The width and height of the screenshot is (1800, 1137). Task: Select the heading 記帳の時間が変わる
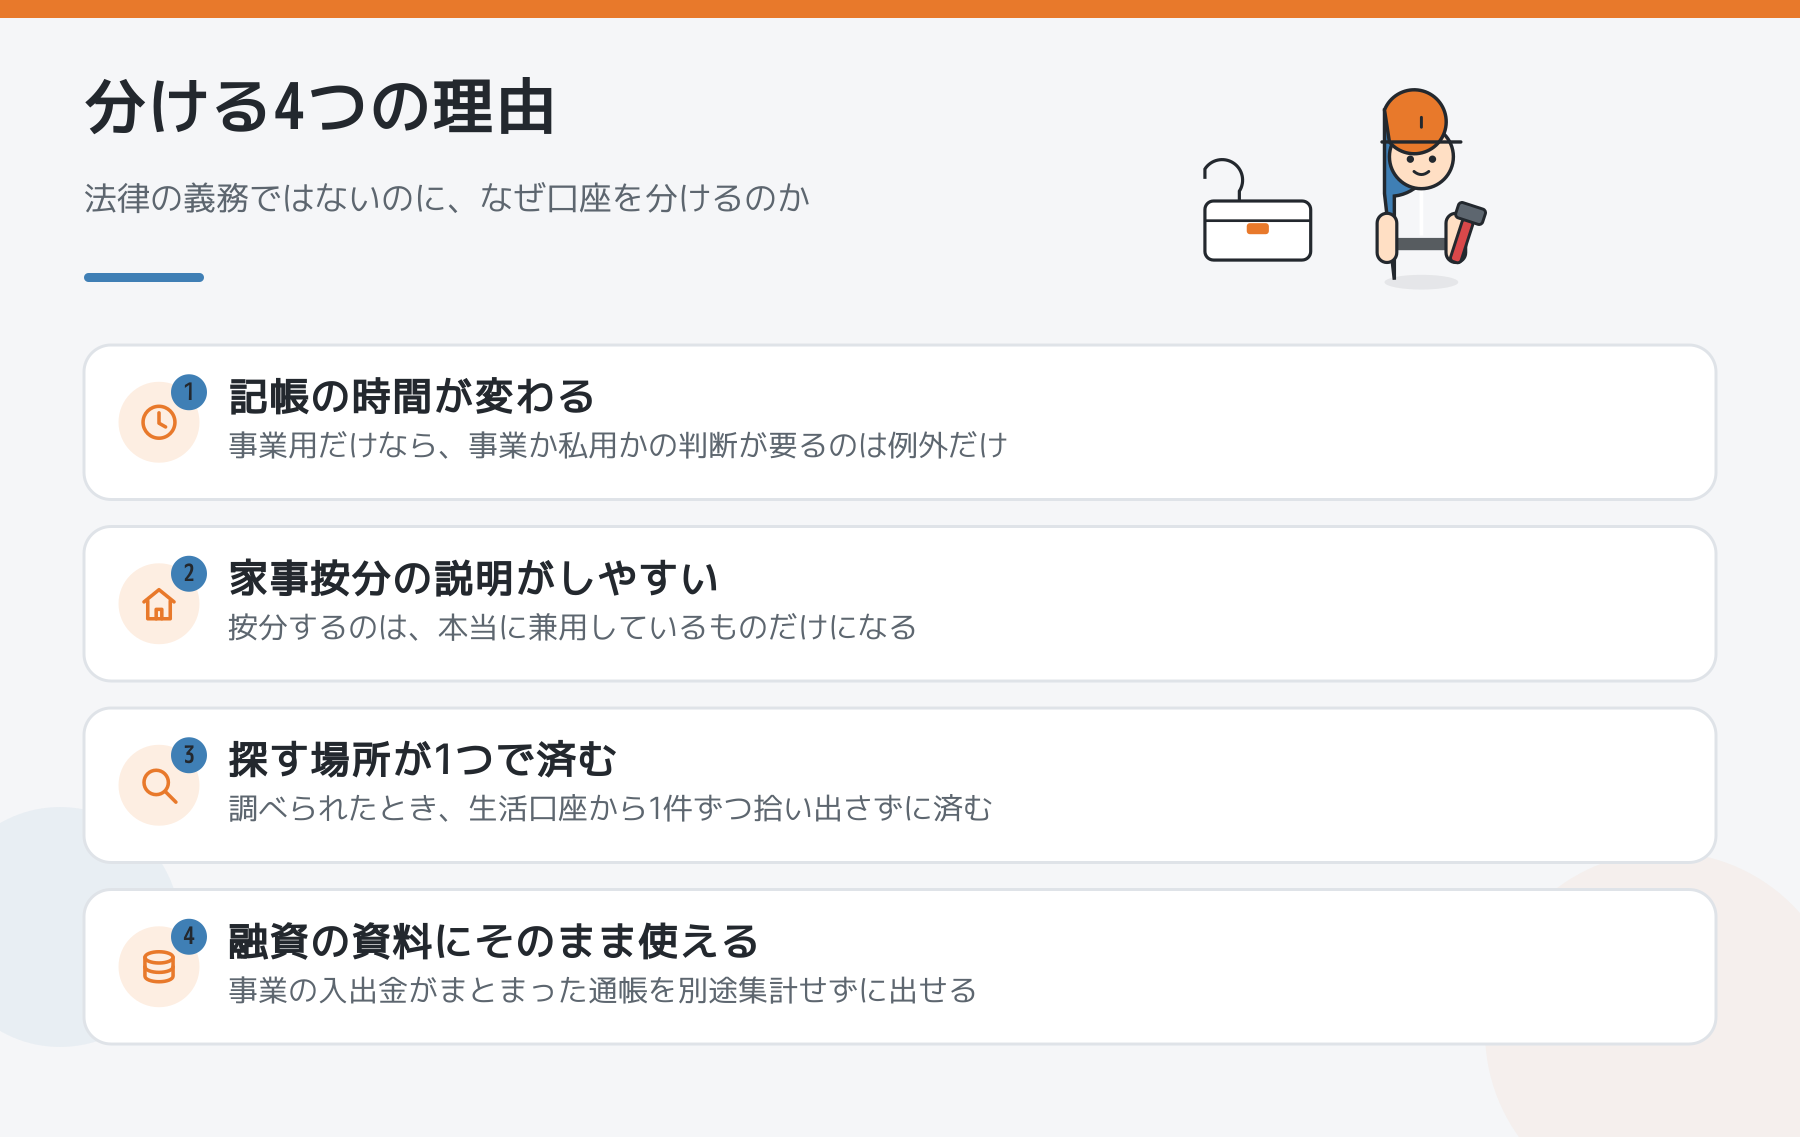pos(412,397)
